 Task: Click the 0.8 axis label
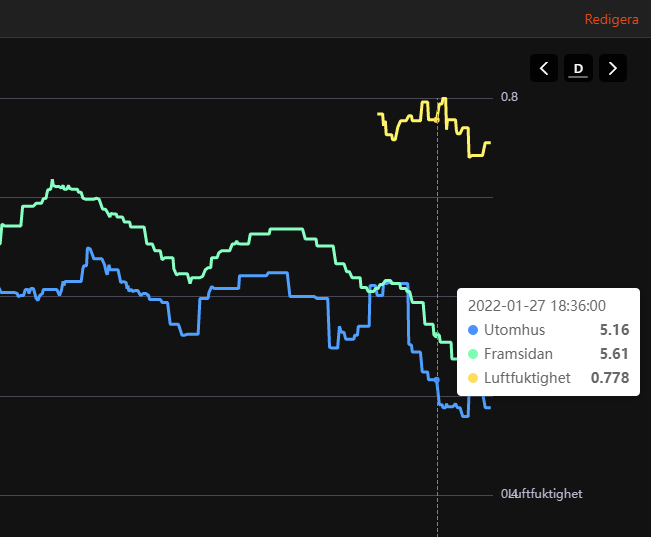[x=509, y=97]
